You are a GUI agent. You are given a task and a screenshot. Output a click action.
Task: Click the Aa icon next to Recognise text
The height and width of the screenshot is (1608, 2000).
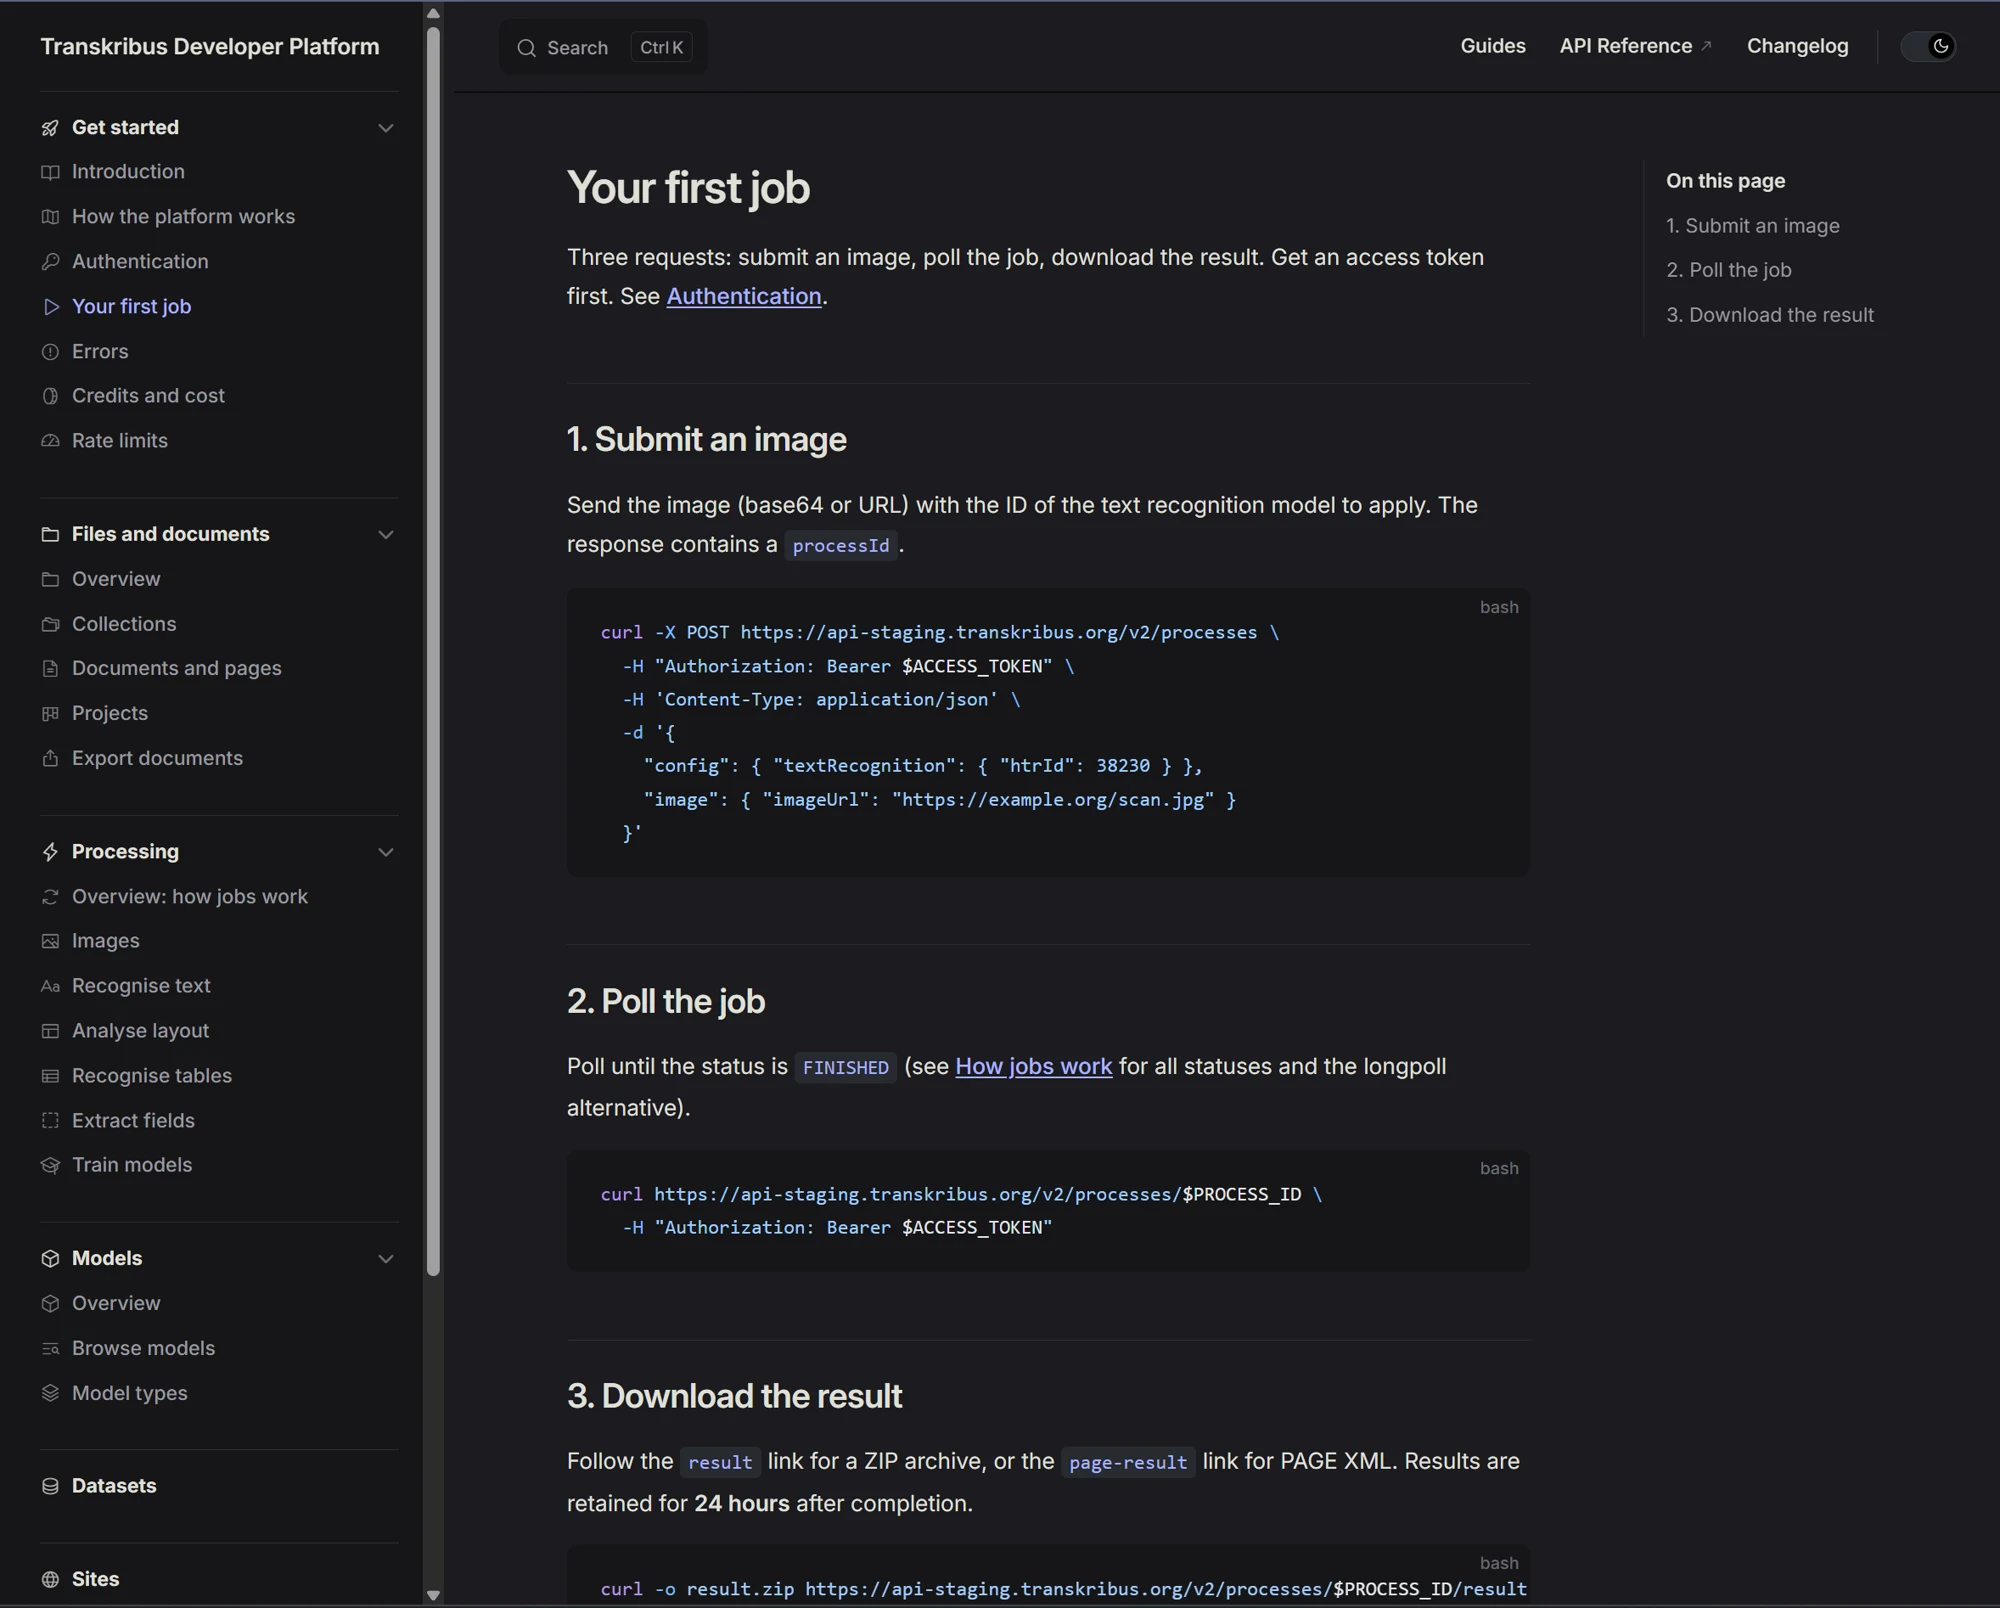[x=50, y=986]
